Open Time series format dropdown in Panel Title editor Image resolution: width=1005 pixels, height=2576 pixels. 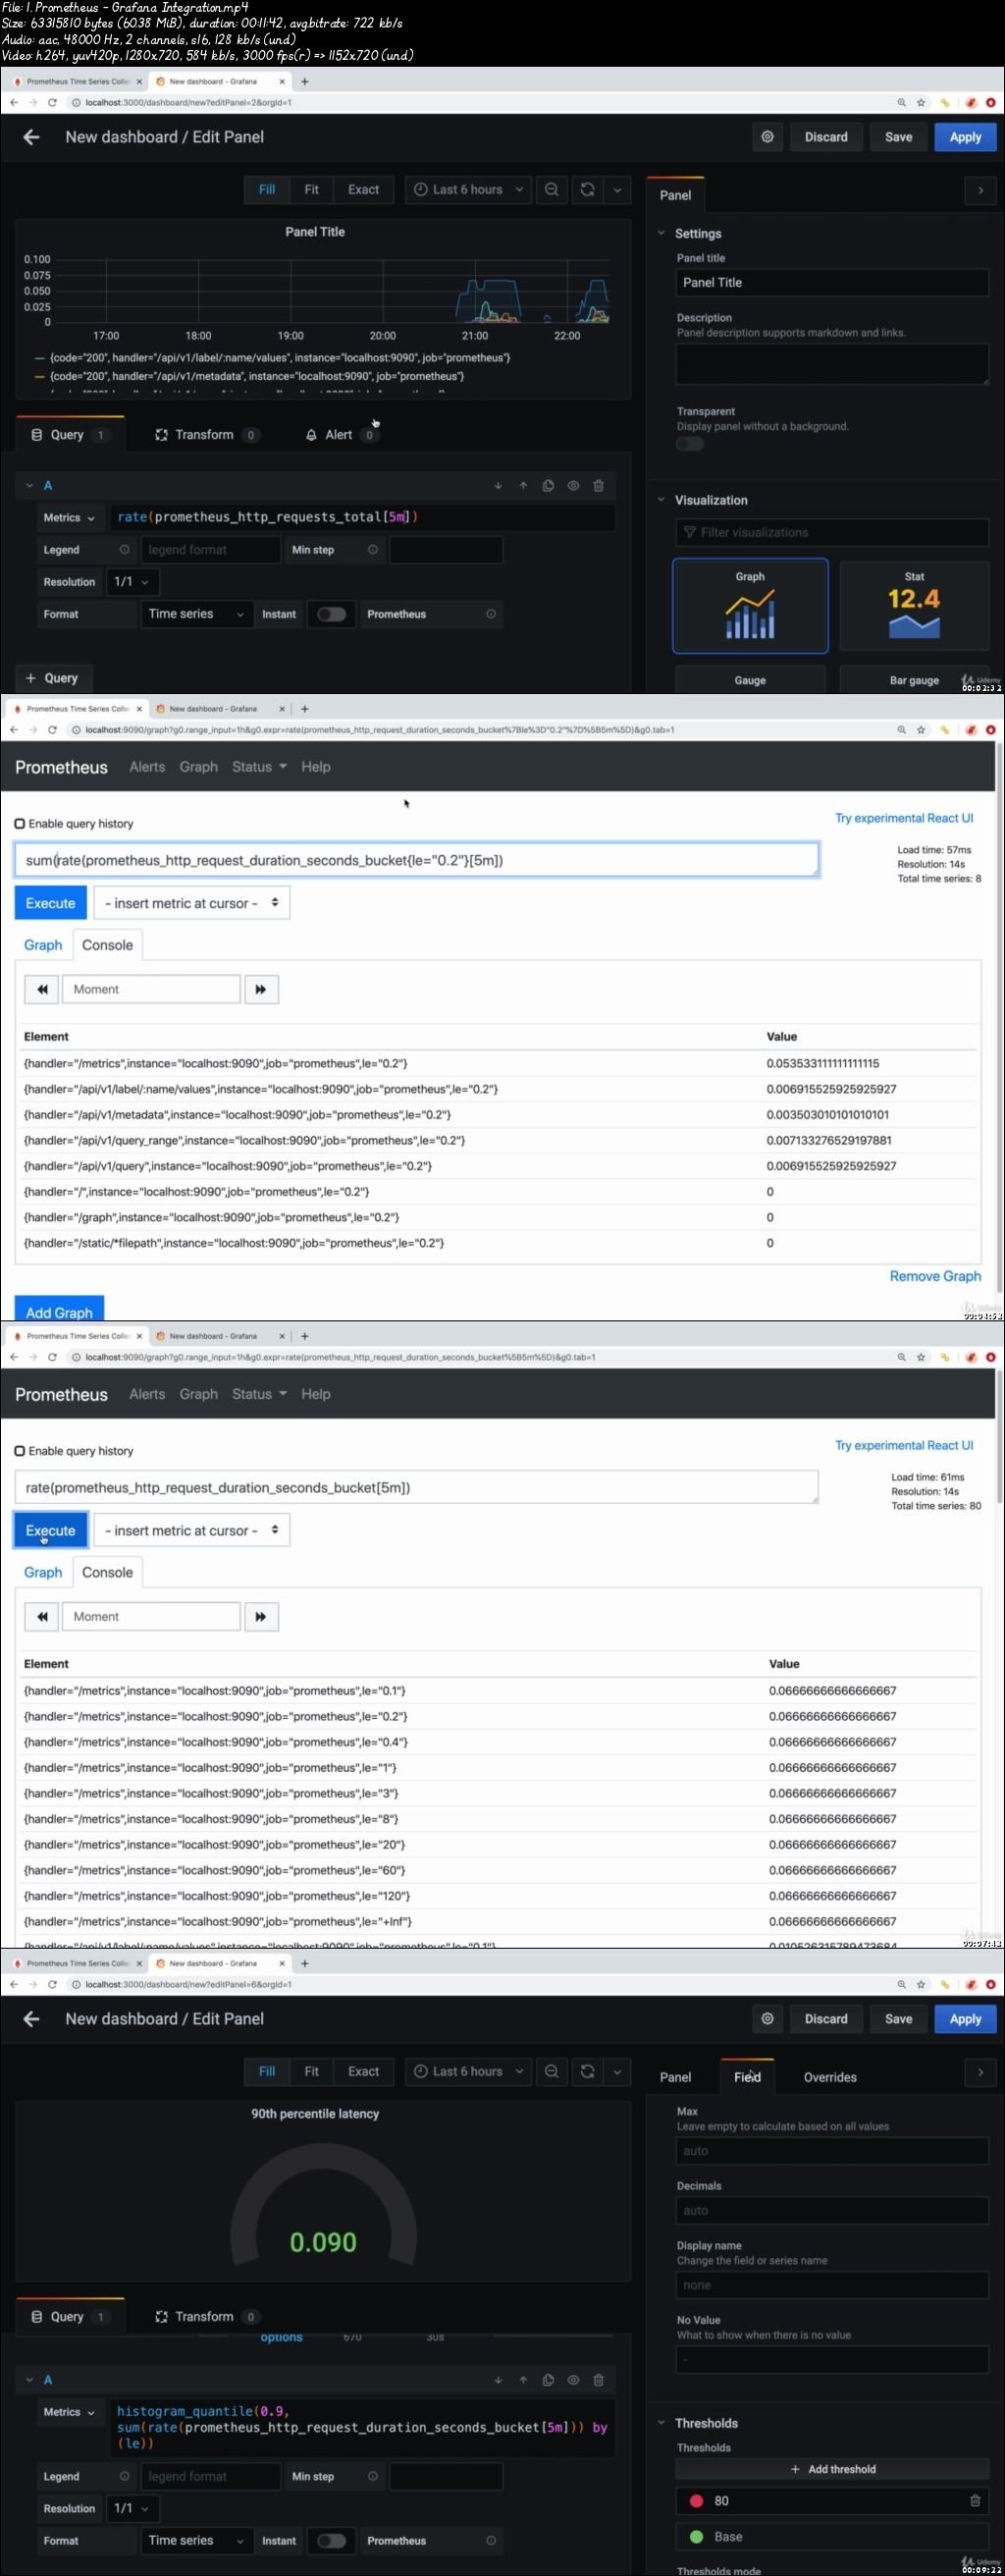pos(196,614)
